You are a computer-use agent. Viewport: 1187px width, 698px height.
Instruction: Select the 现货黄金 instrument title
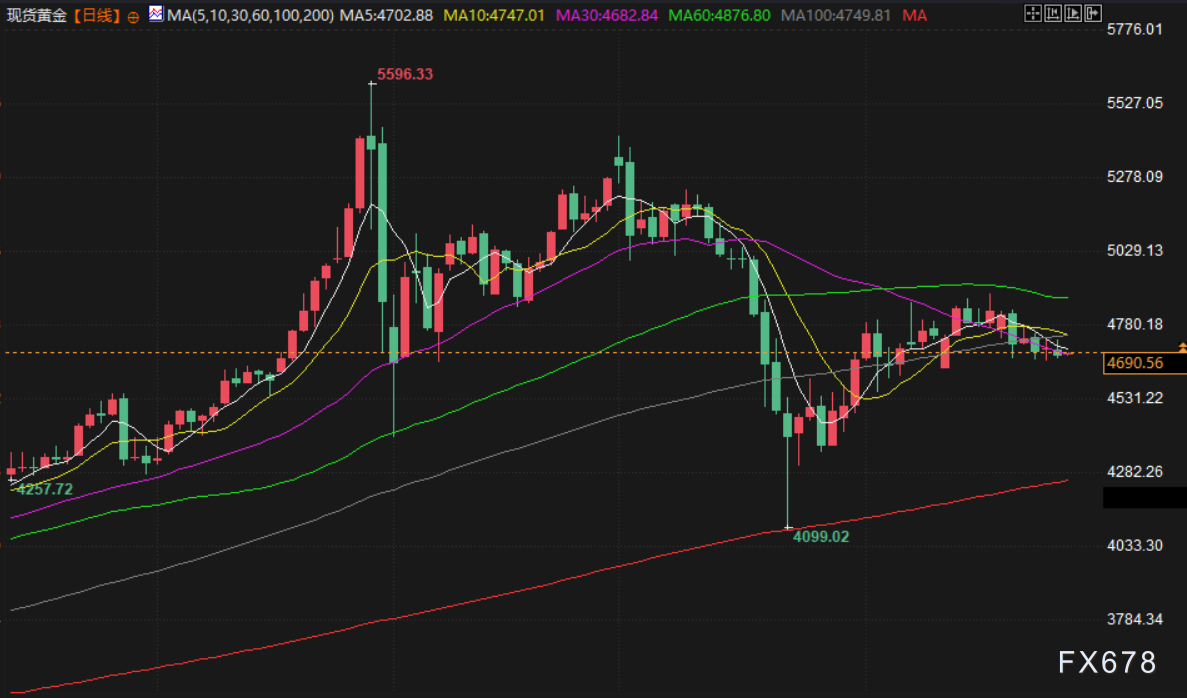pos(36,15)
